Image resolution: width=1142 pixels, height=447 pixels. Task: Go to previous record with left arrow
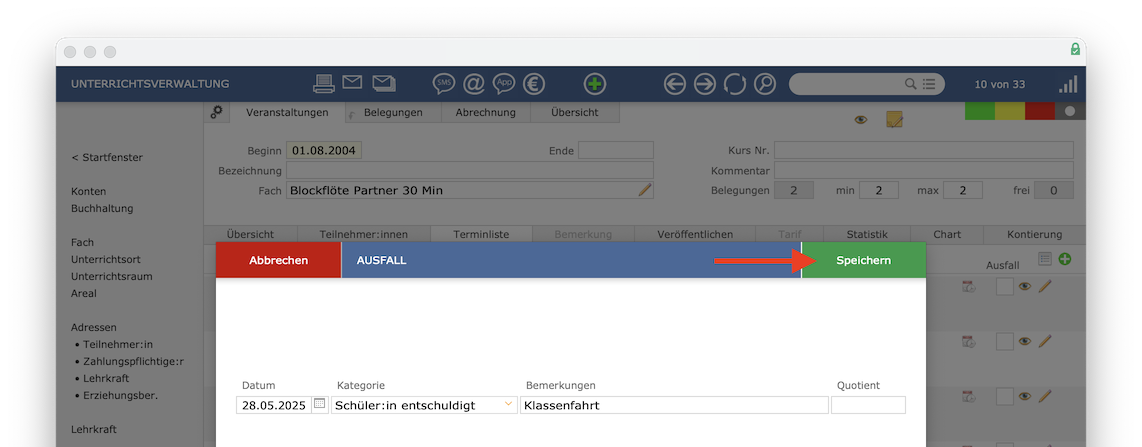click(675, 84)
